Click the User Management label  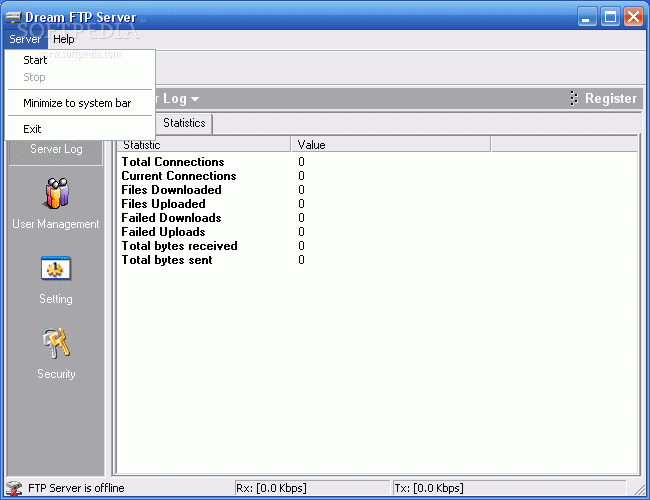pyautogui.click(x=56, y=224)
